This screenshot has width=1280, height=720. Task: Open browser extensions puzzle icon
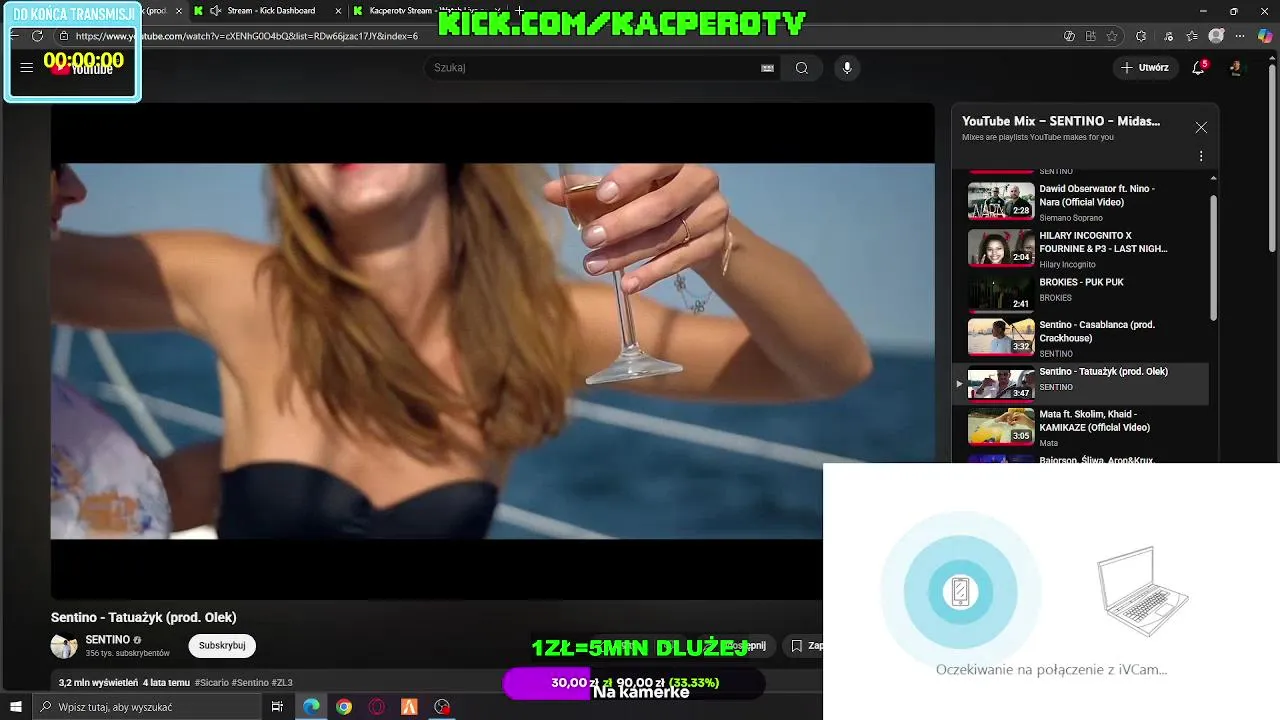(1141, 36)
